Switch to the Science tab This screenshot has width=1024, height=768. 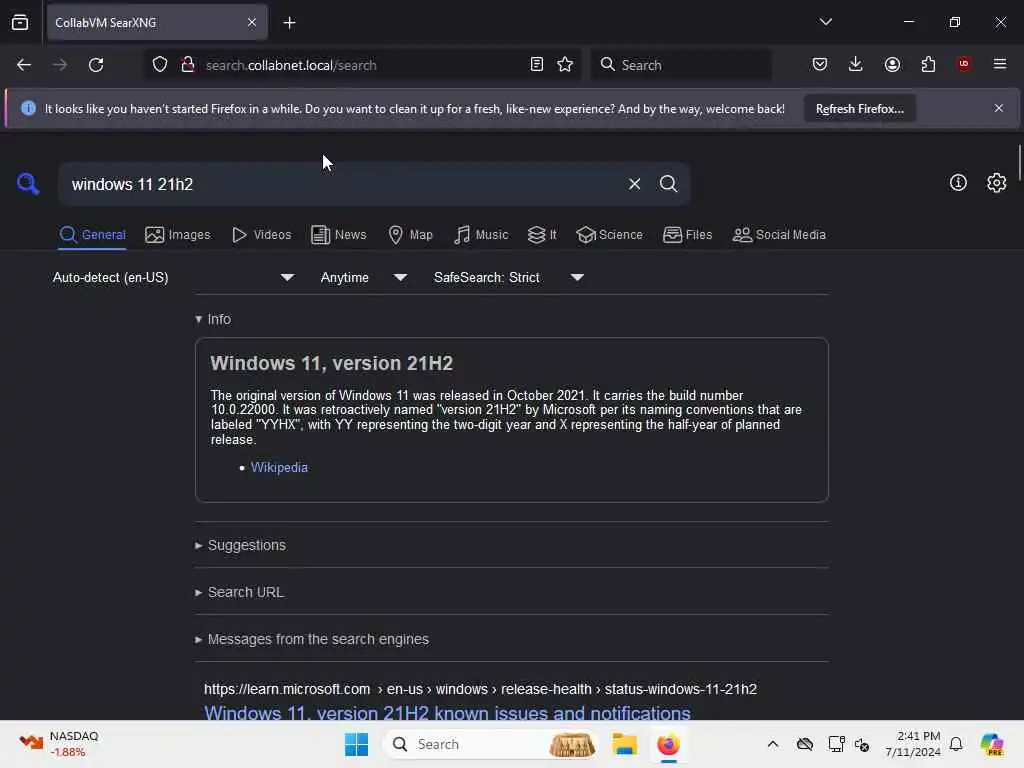click(x=609, y=235)
